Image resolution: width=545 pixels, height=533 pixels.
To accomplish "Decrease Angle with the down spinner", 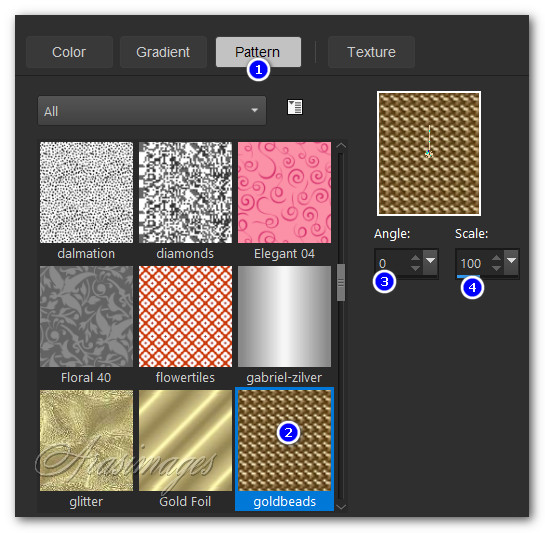I will pos(415,268).
